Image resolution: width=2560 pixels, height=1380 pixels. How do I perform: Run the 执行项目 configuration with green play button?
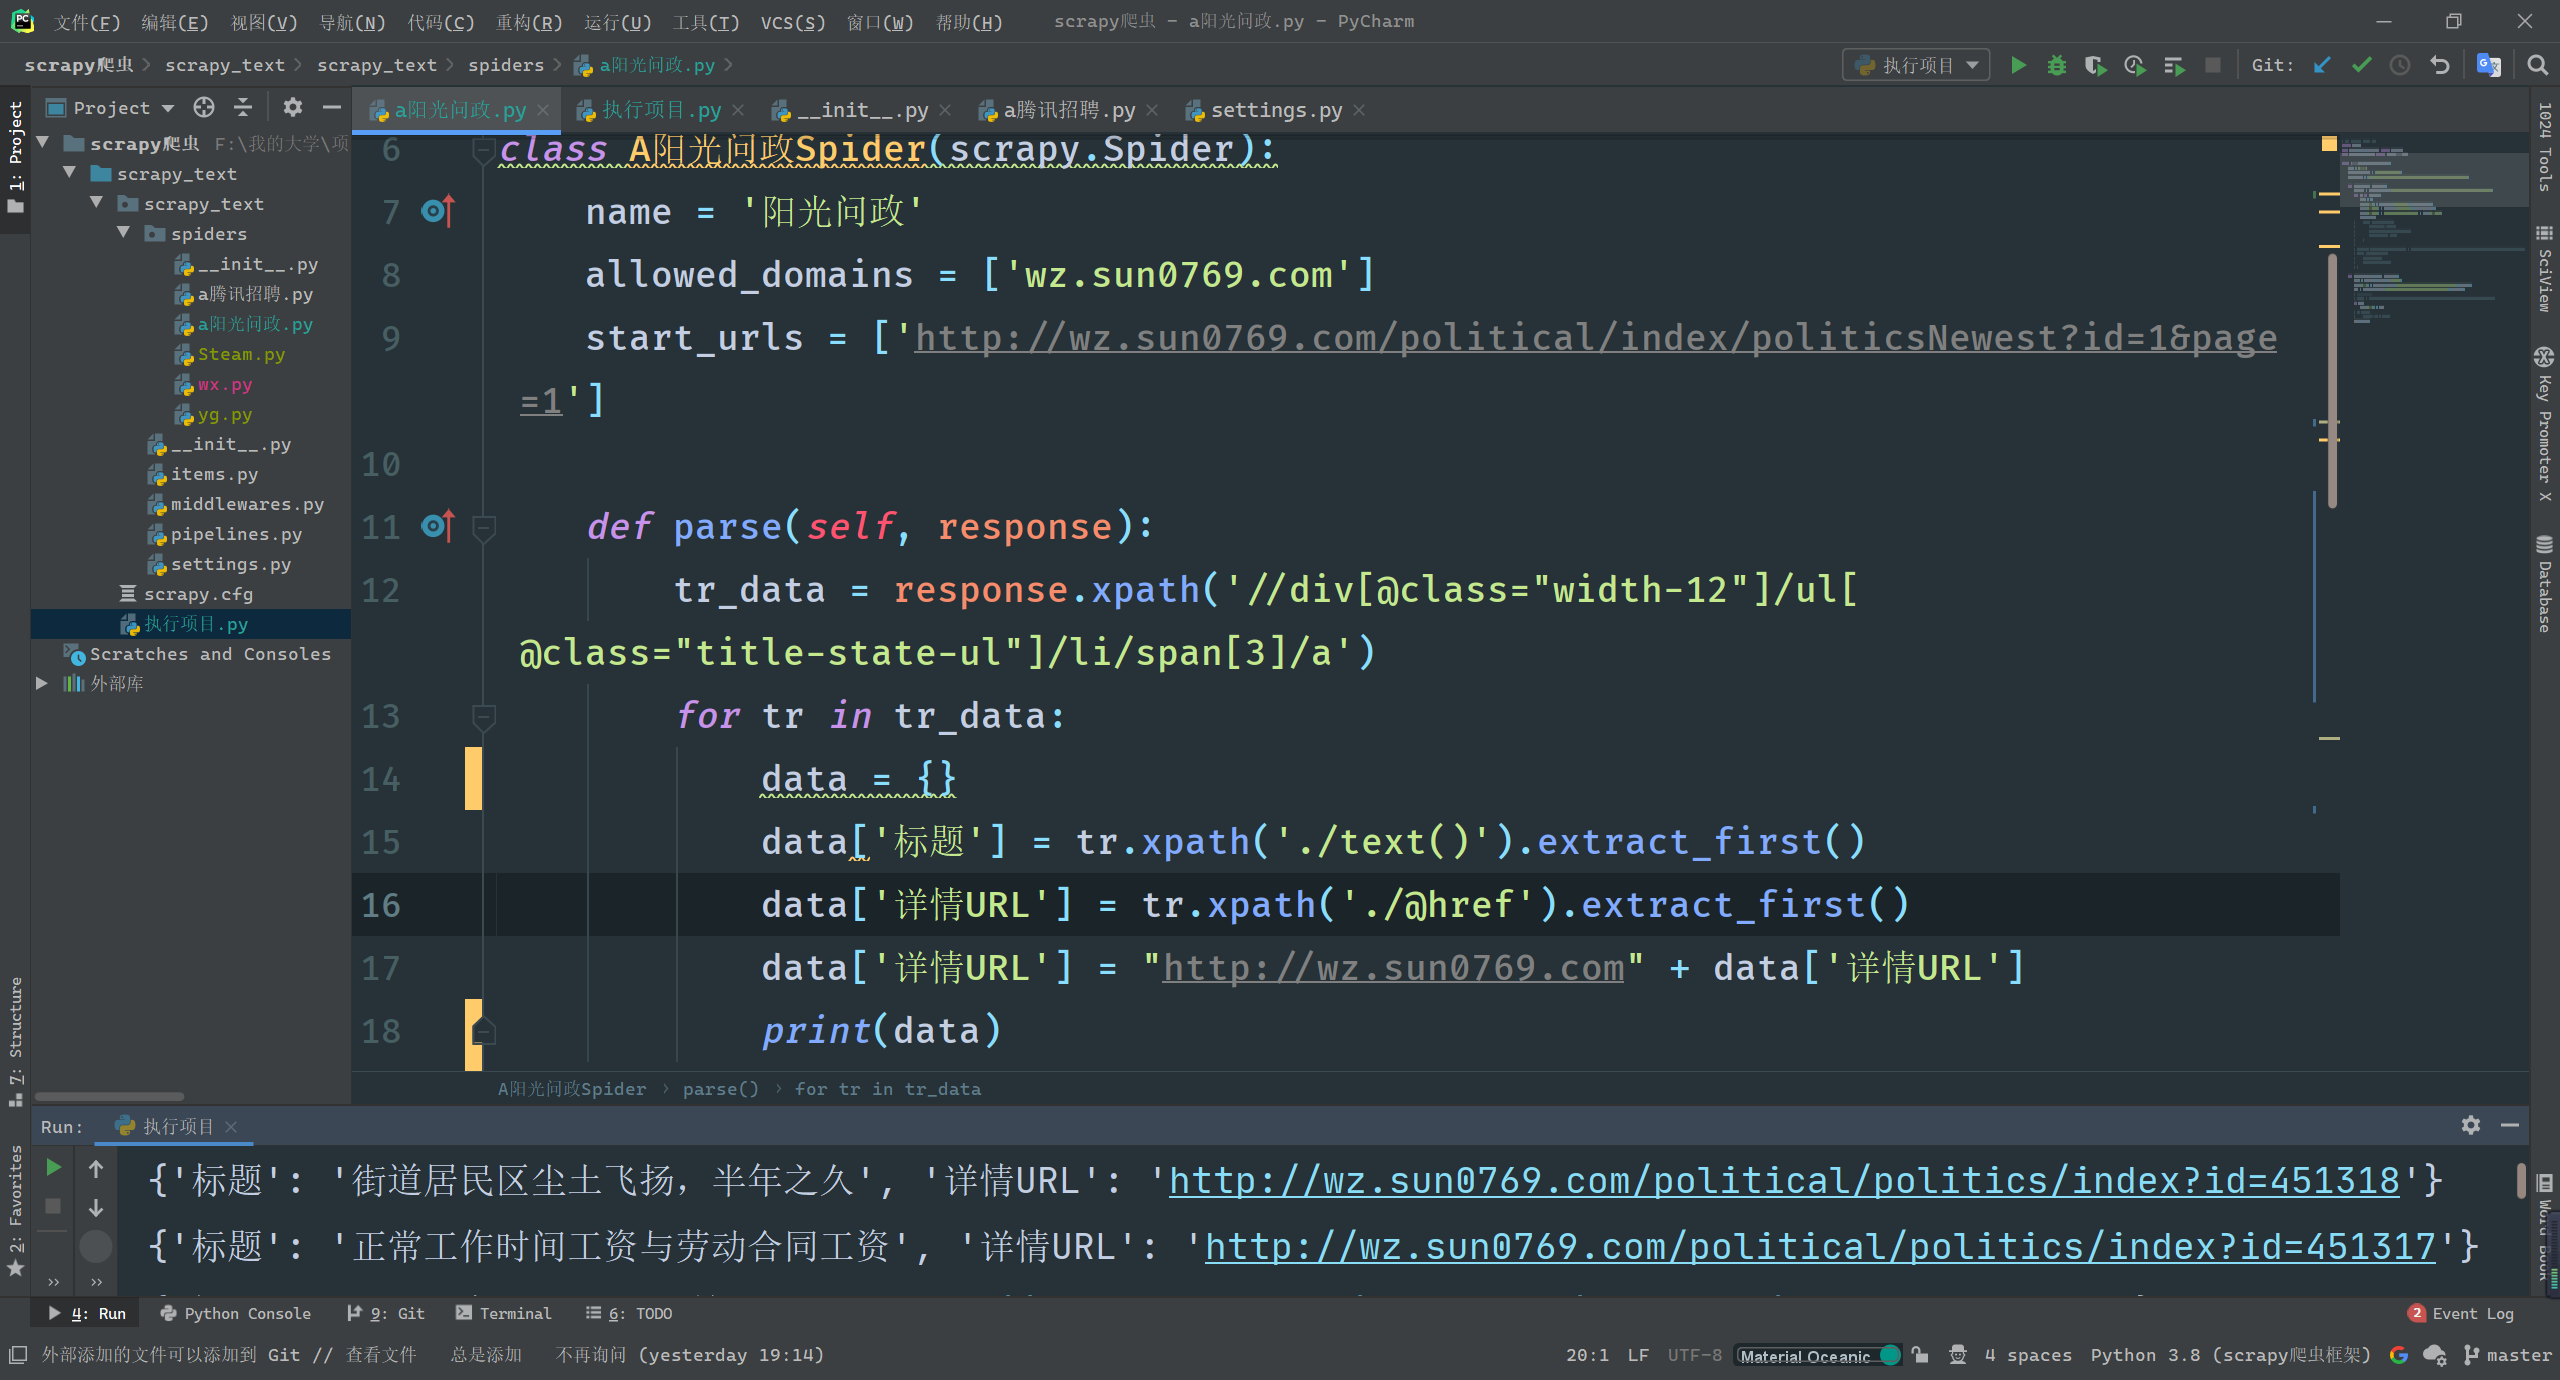2018,65
